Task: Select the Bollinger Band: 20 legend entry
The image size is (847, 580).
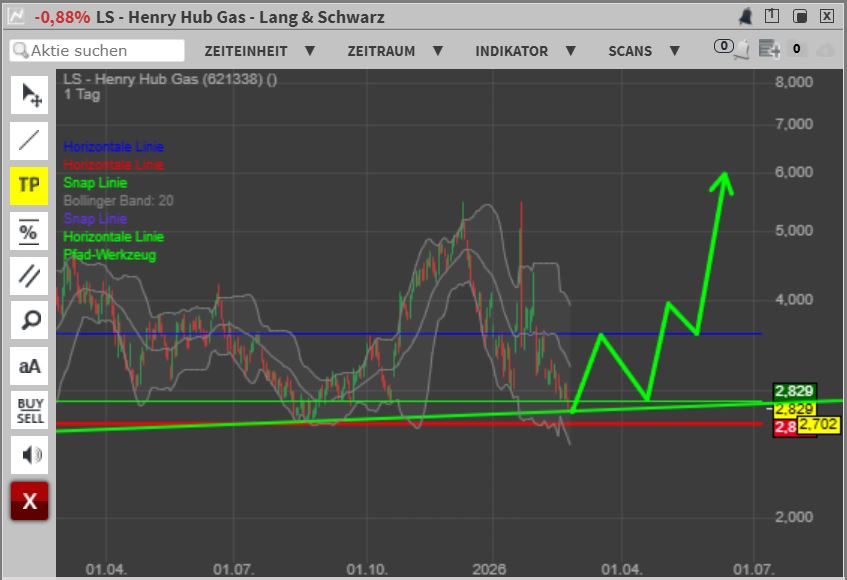Action: 118,201
